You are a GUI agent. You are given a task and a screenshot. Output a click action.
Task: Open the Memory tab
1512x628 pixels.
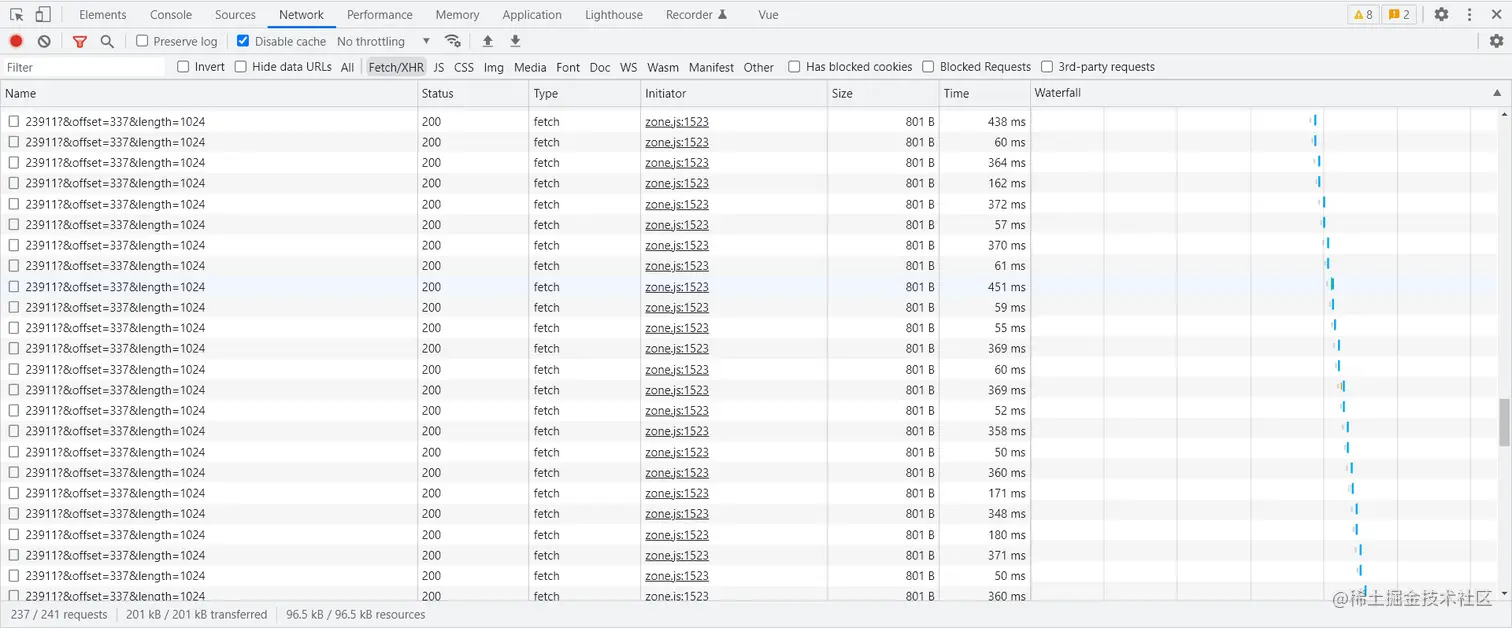(x=457, y=15)
